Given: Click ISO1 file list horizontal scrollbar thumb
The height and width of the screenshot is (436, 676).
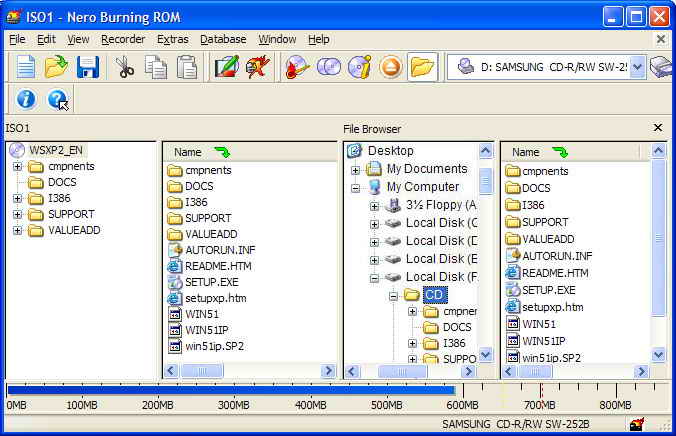Looking at the screenshot, I should click(x=202, y=371).
